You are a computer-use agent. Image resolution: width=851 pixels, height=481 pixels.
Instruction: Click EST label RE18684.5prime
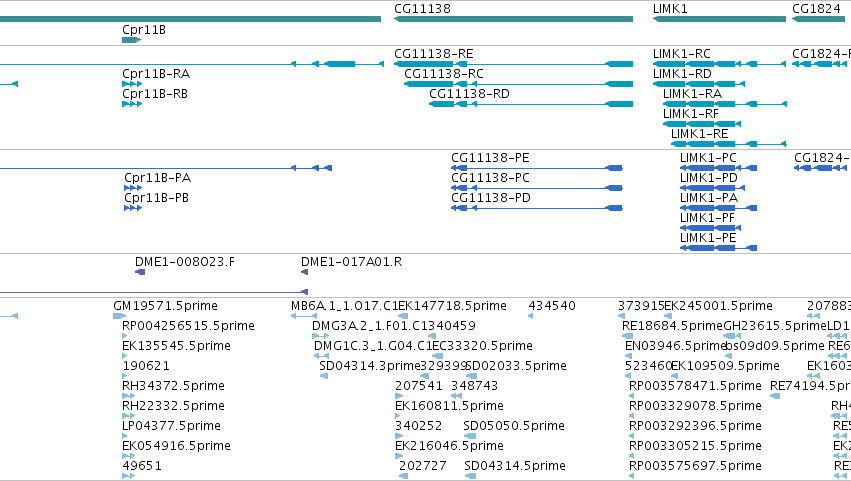672,326
